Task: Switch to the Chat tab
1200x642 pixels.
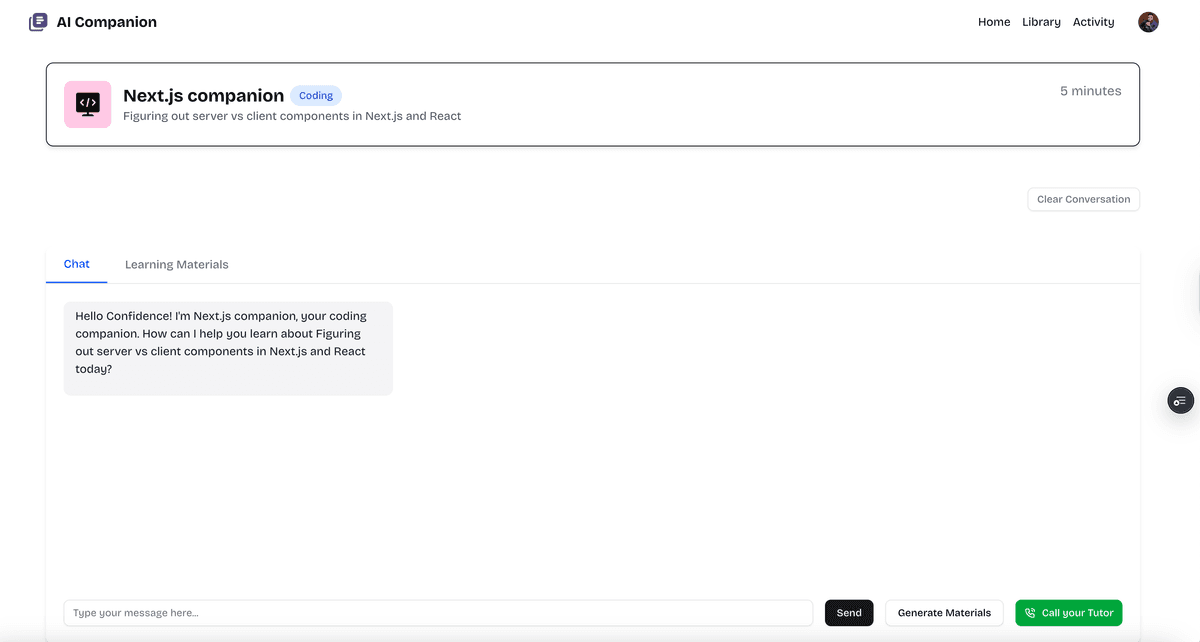Action: click(x=77, y=265)
